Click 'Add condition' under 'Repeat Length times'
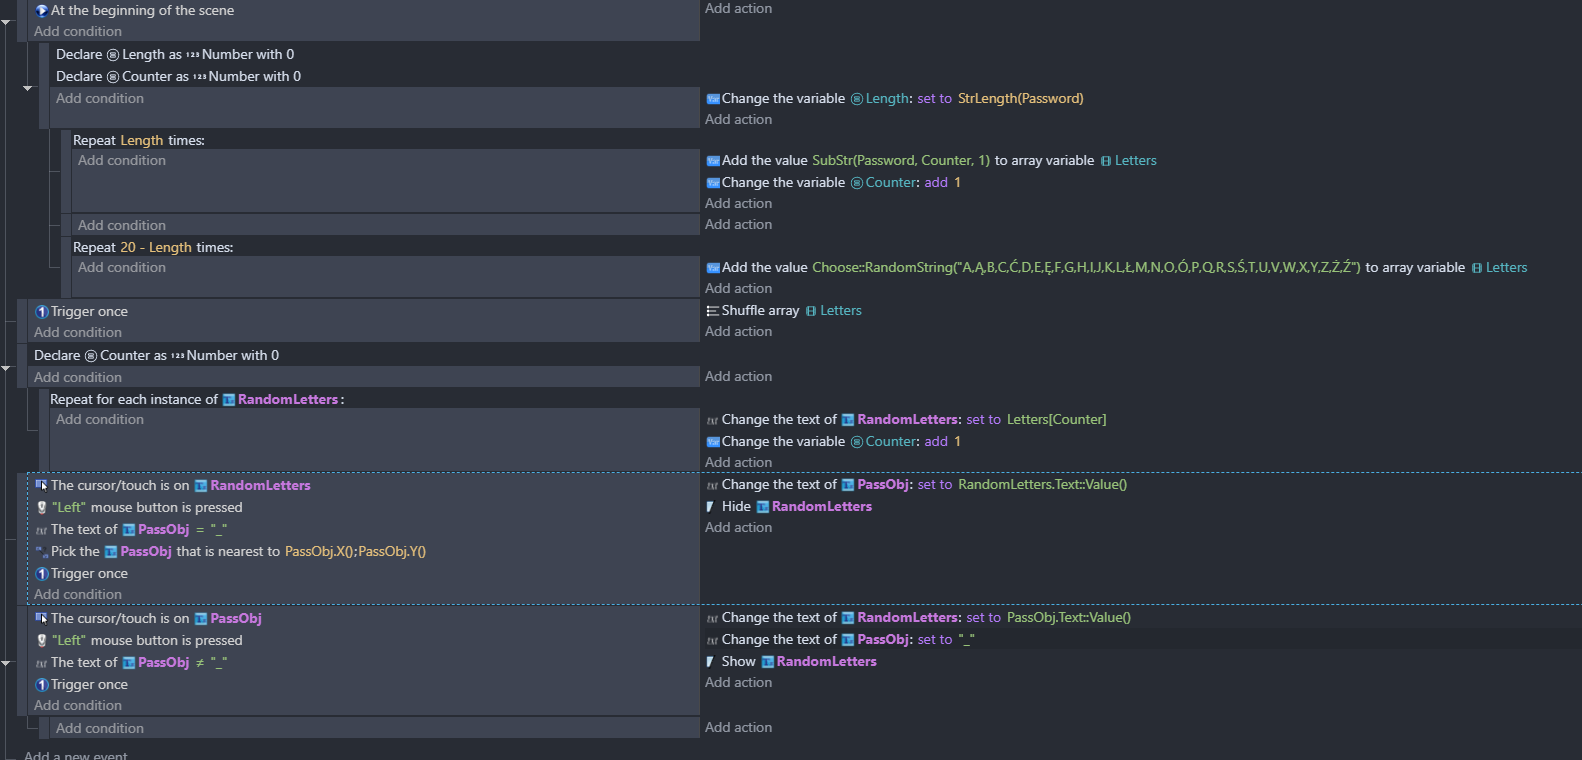1582x760 pixels. point(122,161)
